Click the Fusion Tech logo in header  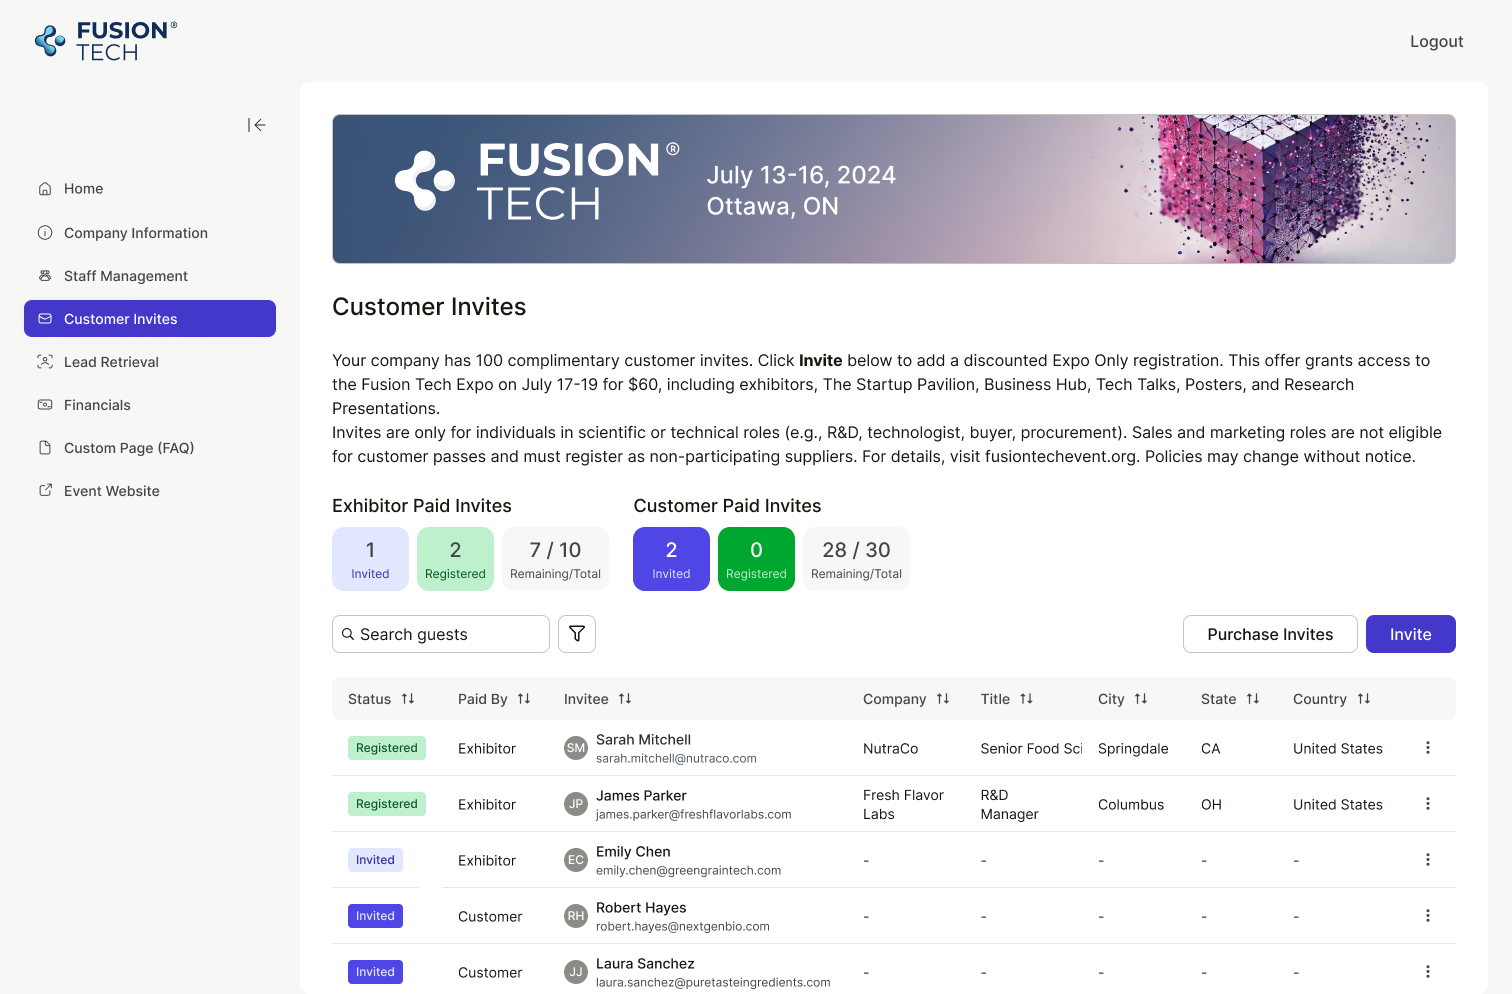106,41
